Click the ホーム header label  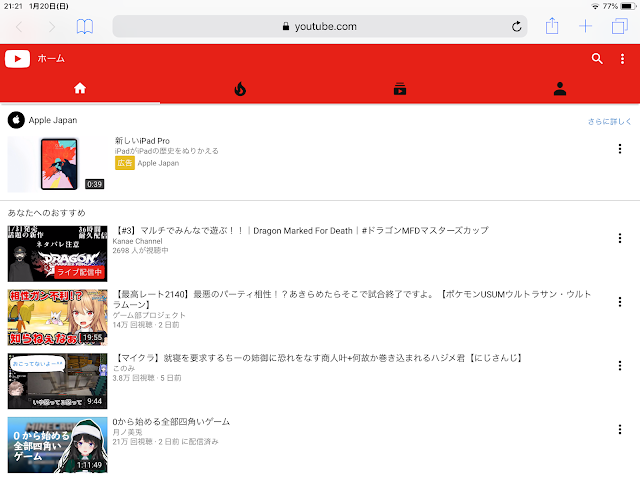(x=51, y=59)
